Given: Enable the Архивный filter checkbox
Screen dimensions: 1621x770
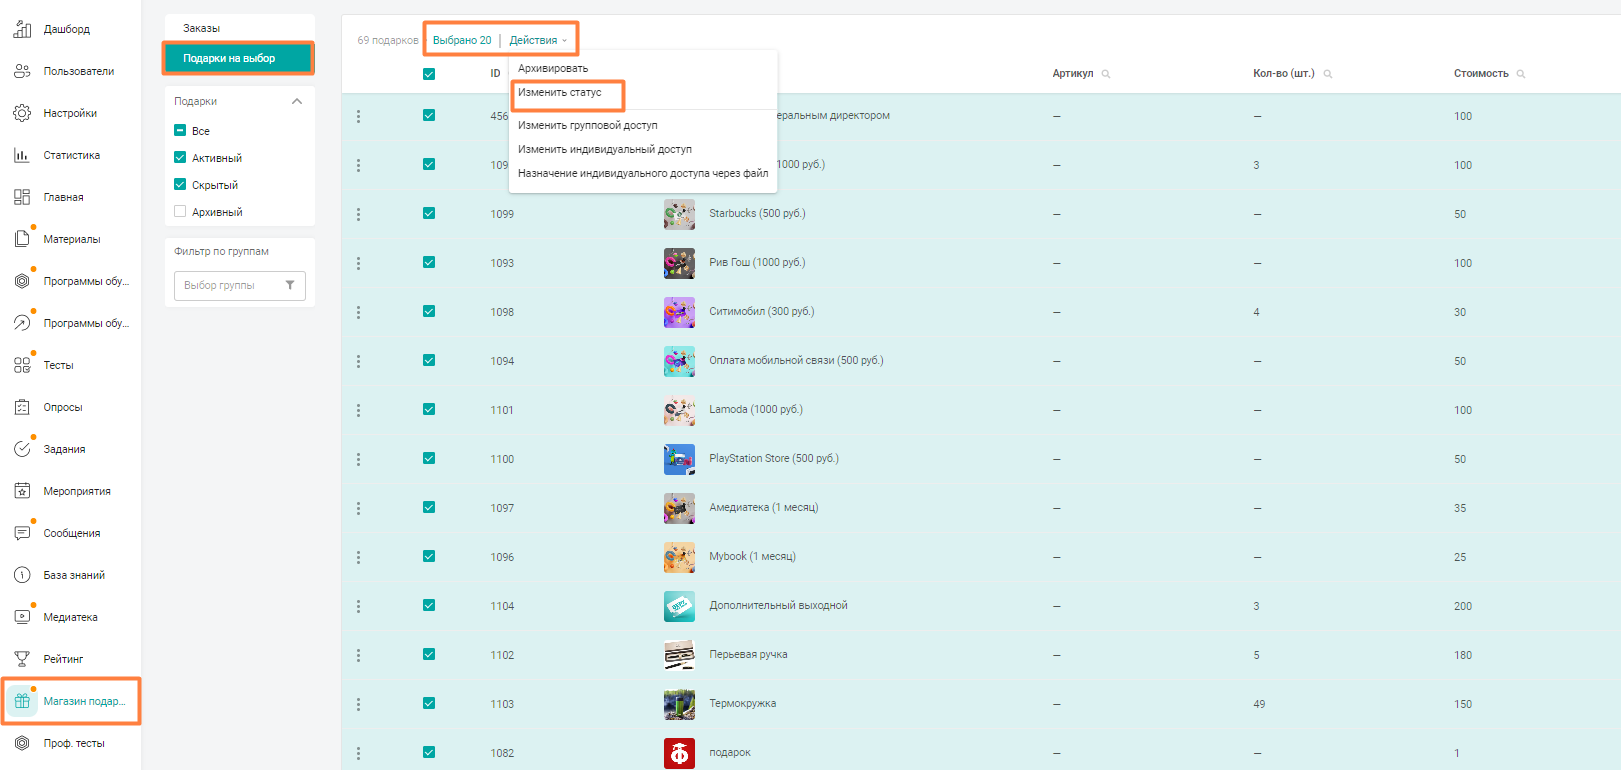Looking at the screenshot, I should point(180,211).
